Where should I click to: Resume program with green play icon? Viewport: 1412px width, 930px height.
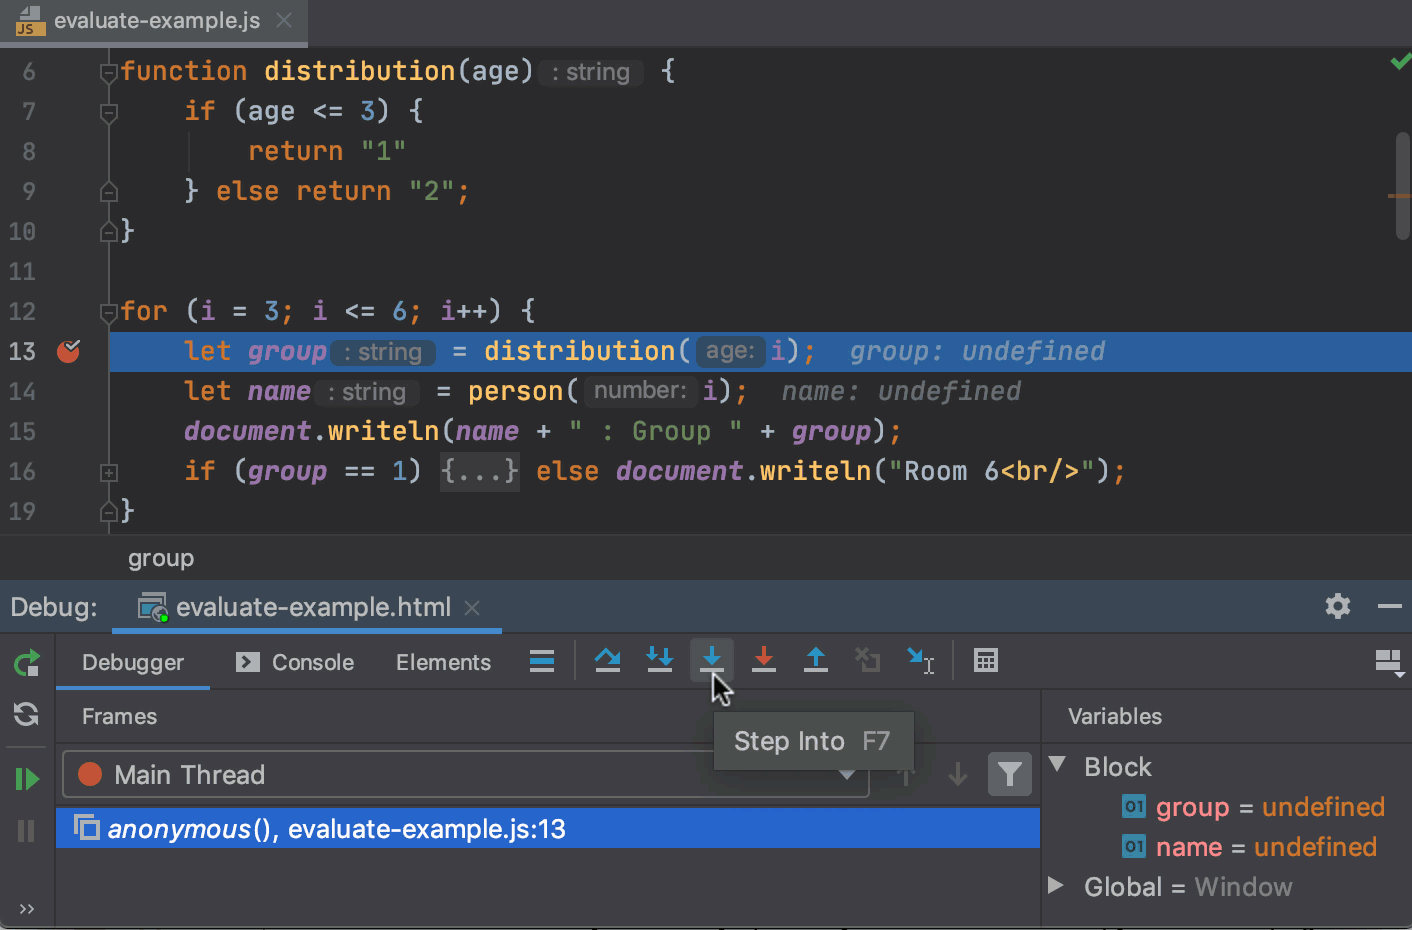27,778
